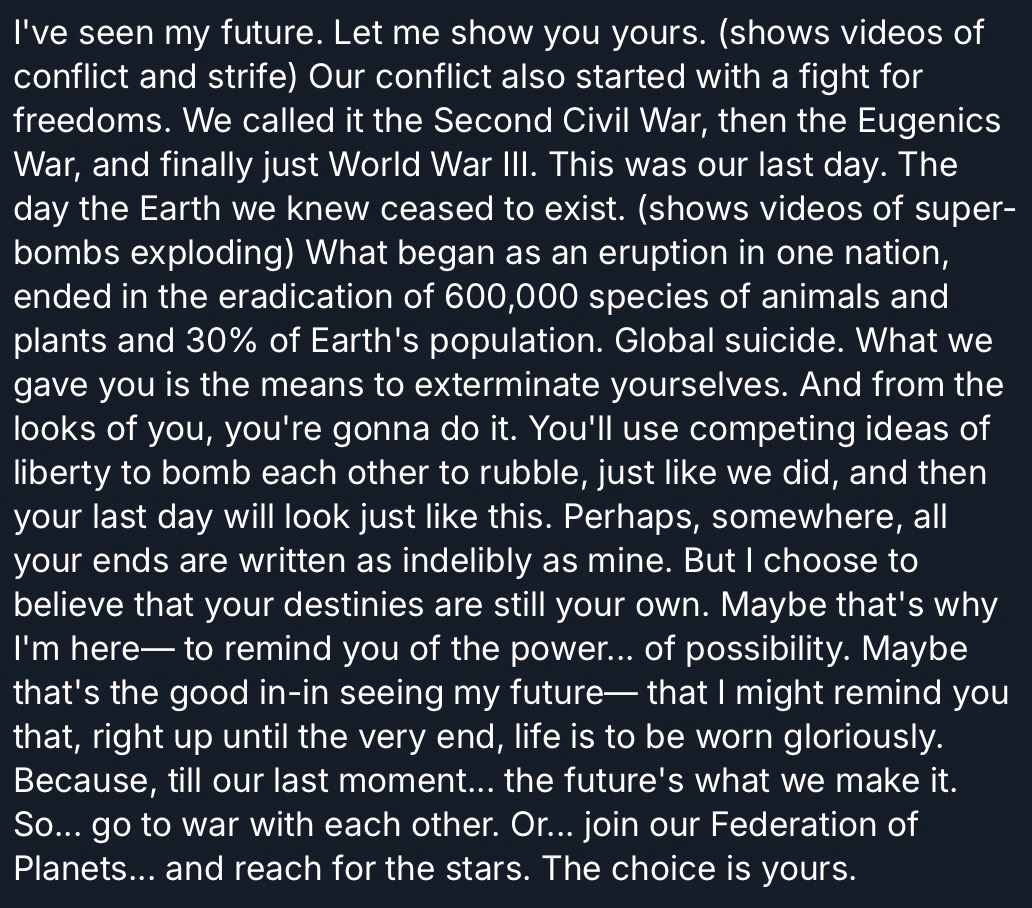This screenshot has height=908, width=1032.
Task: Select the number "600,000" in the text
Action: click(x=510, y=298)
